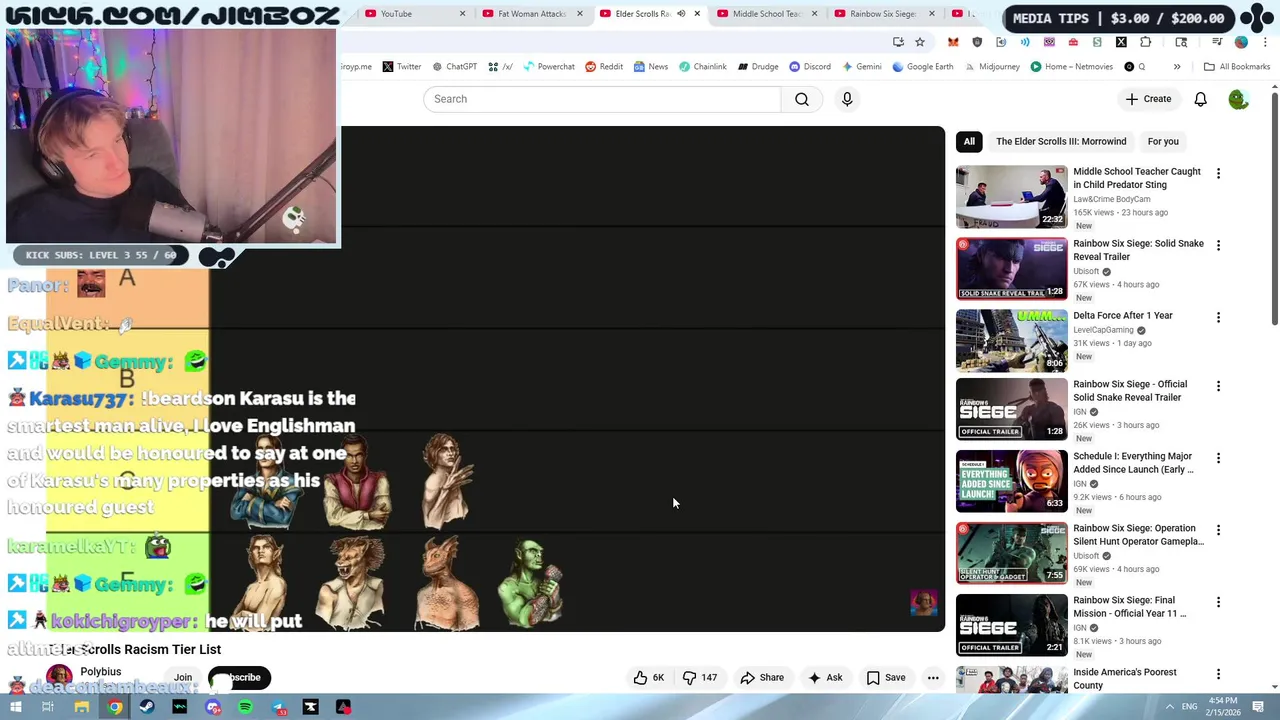Open options for Rainbow Six Siege Final Mission
The width and height of the screenshot is (1280, 720).
pyautogui.click(x=1218, y=602)
